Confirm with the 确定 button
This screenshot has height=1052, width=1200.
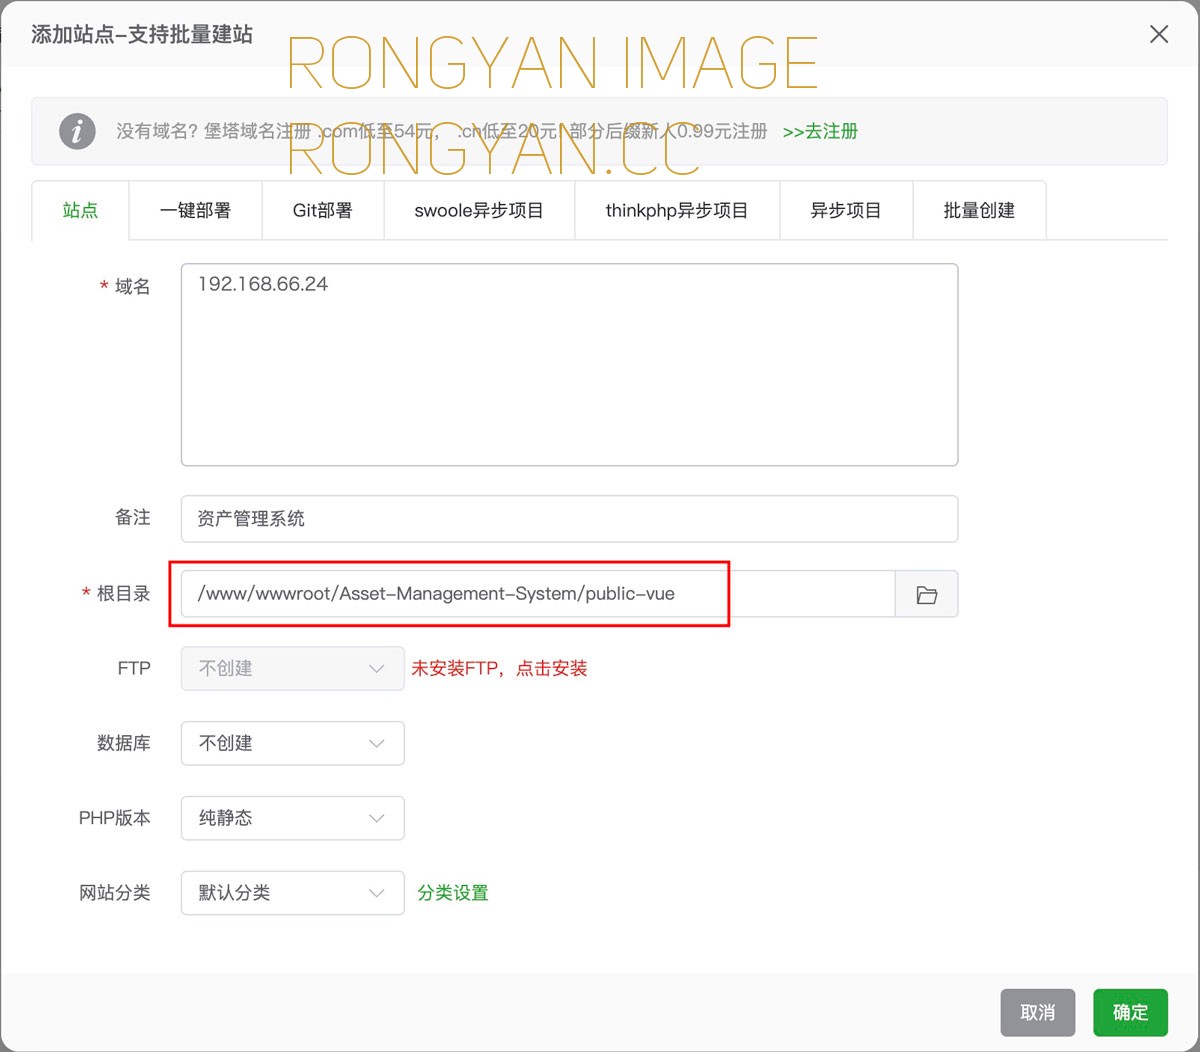coord(1130,1012)
